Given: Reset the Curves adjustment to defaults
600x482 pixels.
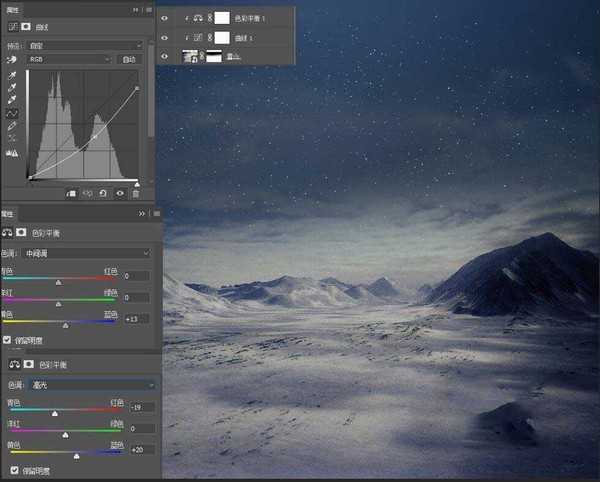Looking at the screenshot, I should coord(104,193).
